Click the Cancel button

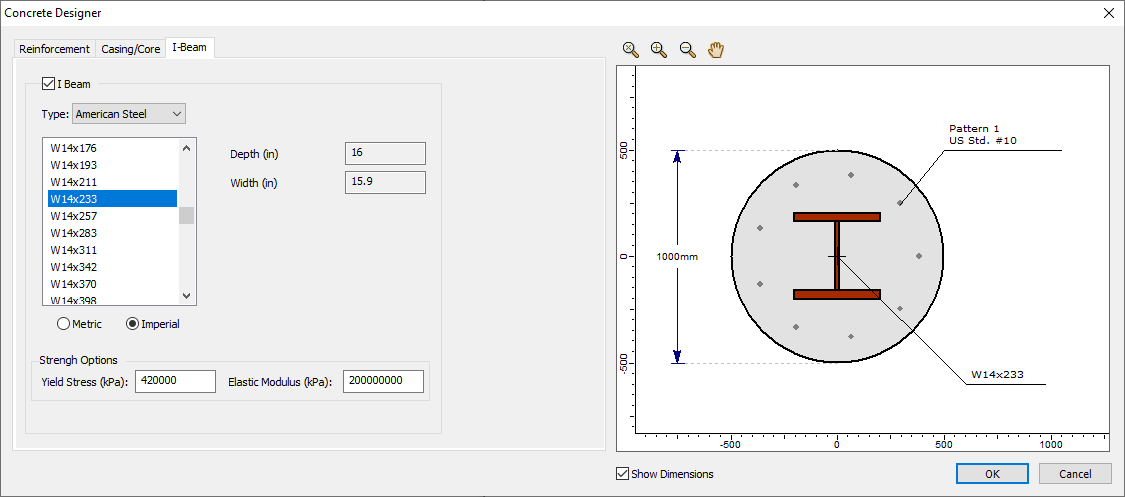coord(1075,473)
